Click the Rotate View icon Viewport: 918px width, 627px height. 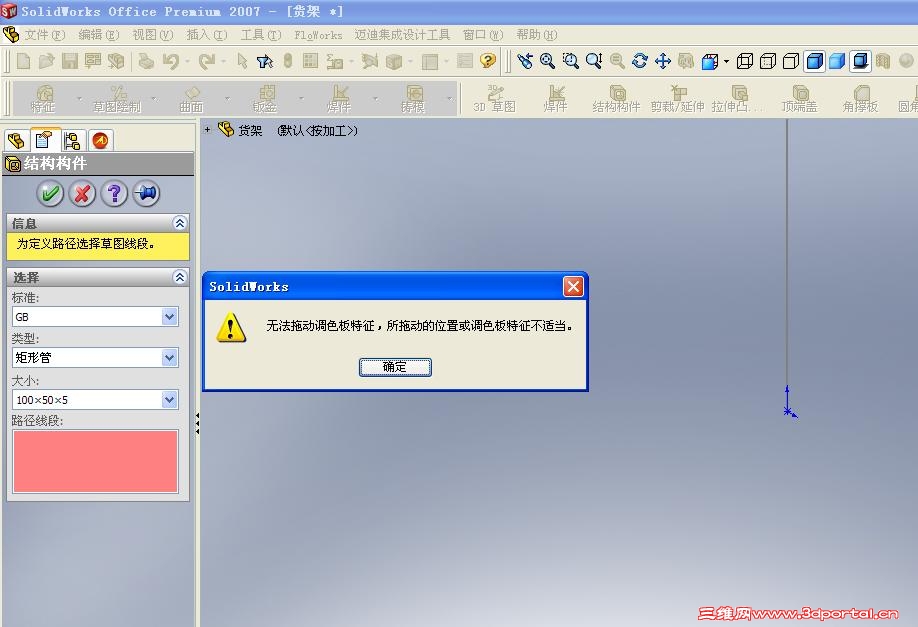click(640, 61)
